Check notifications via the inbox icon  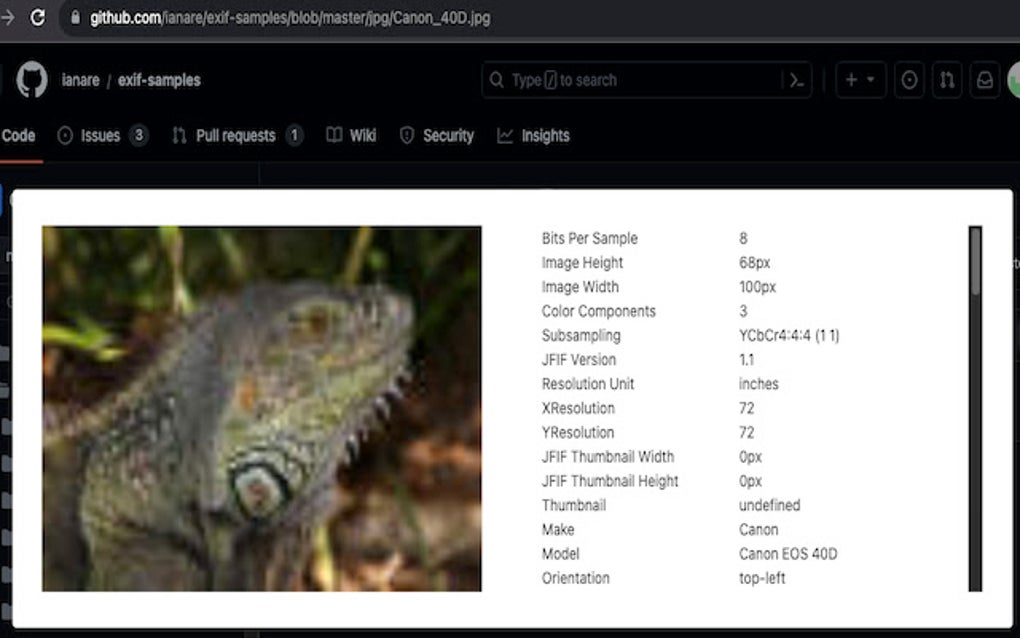[985, 80]
